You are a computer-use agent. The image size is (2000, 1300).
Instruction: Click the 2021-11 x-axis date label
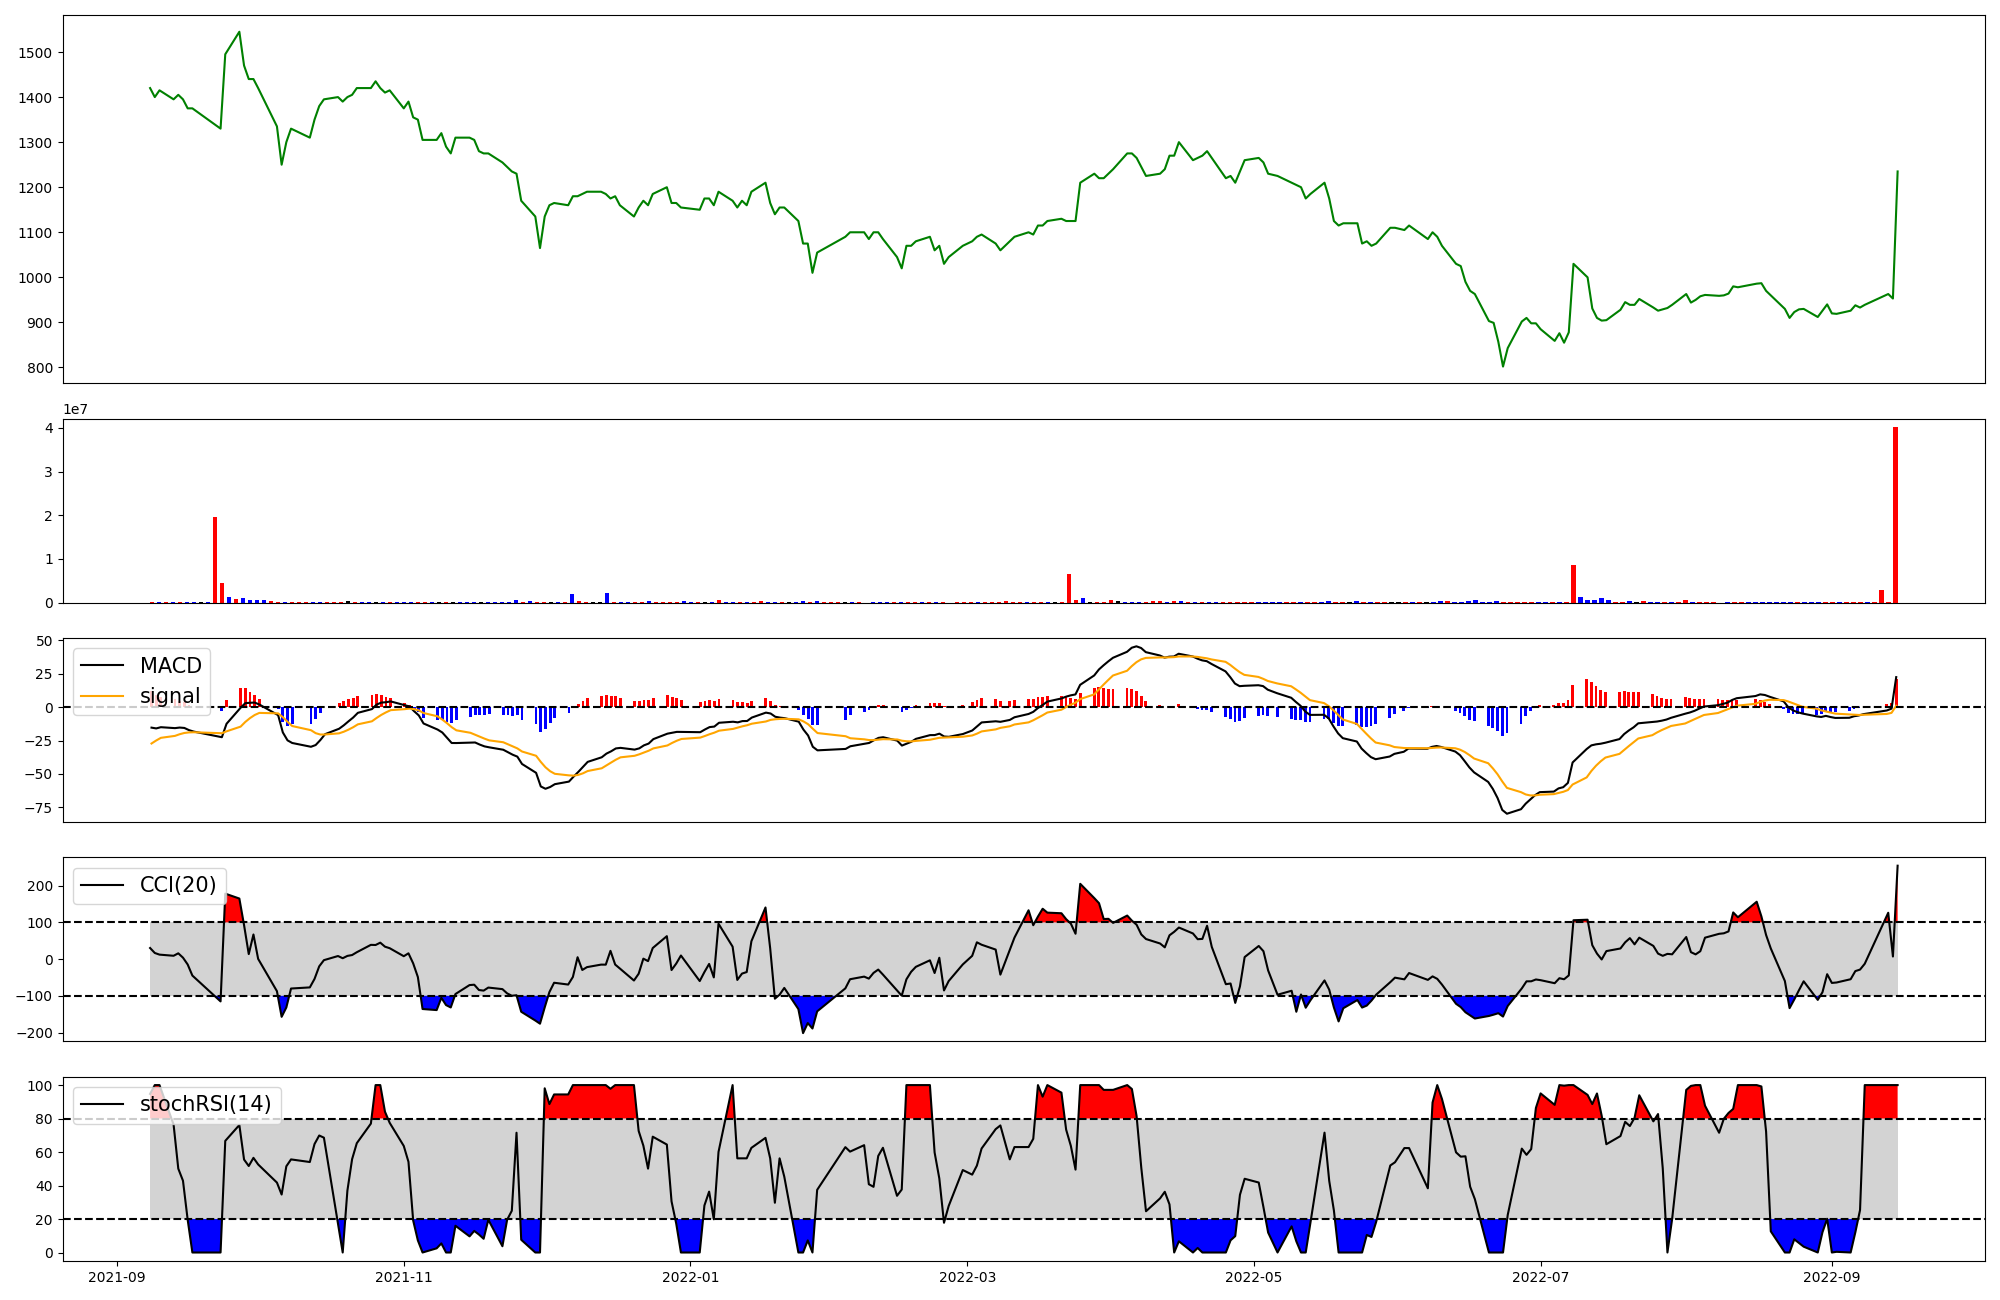(405, 1277)
